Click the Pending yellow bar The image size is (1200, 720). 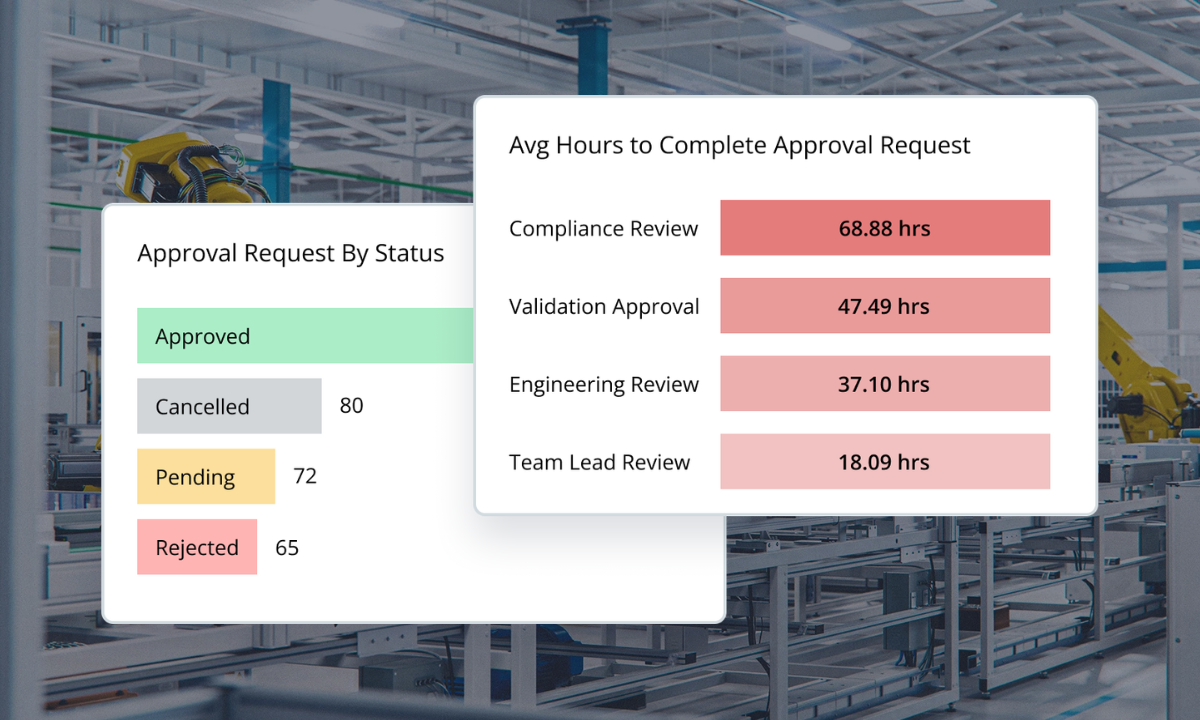[205, 477]
